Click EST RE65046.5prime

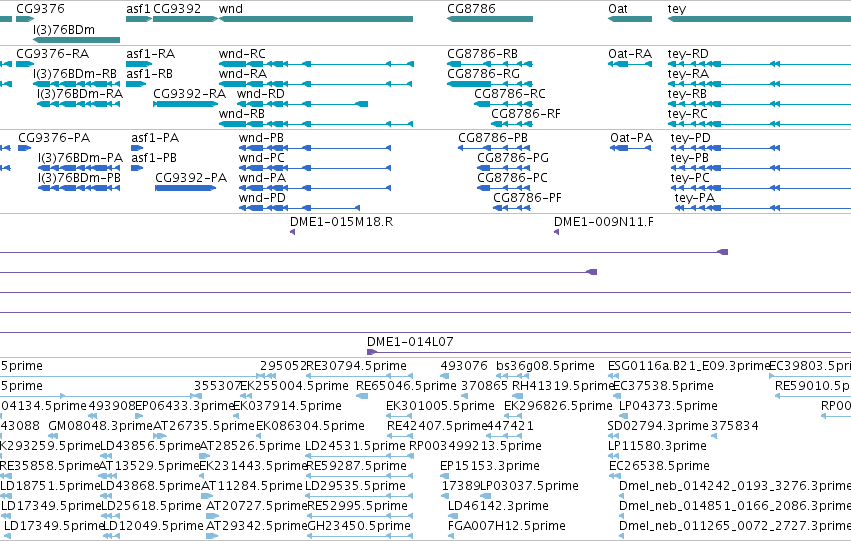pos(406,386)
